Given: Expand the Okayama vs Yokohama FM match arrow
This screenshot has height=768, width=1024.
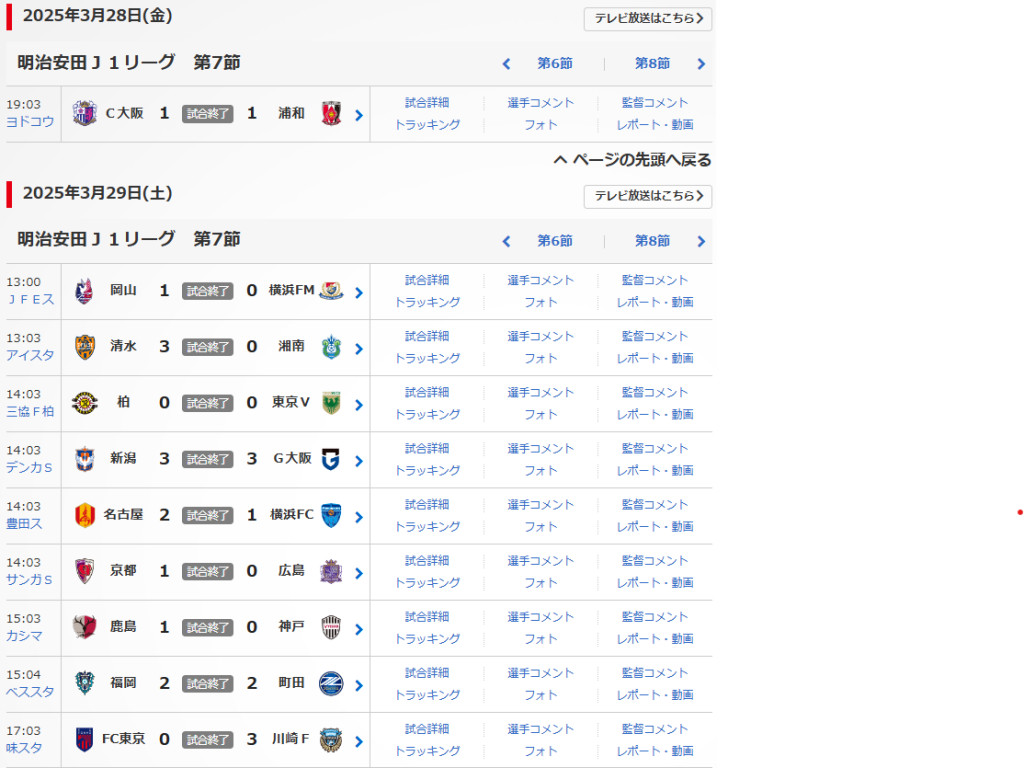Looking at the screenshot, I should tap(358, 293).
